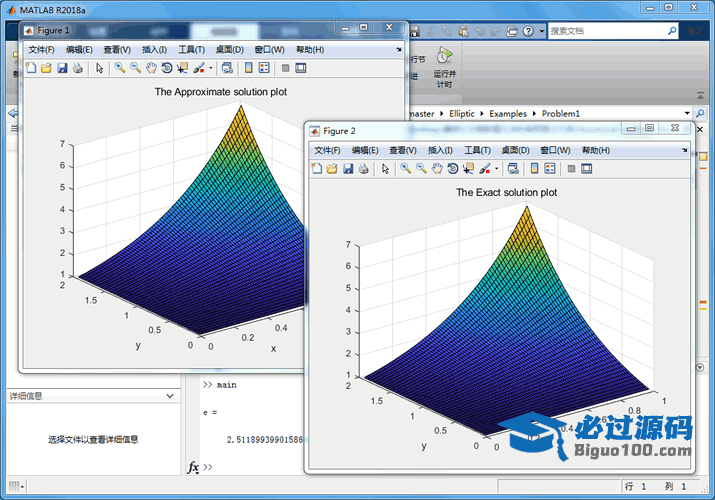Dock Figure 1 using the corner arrow
The width and height of the screenshot is (715, 500).
(x=399, y=49)
